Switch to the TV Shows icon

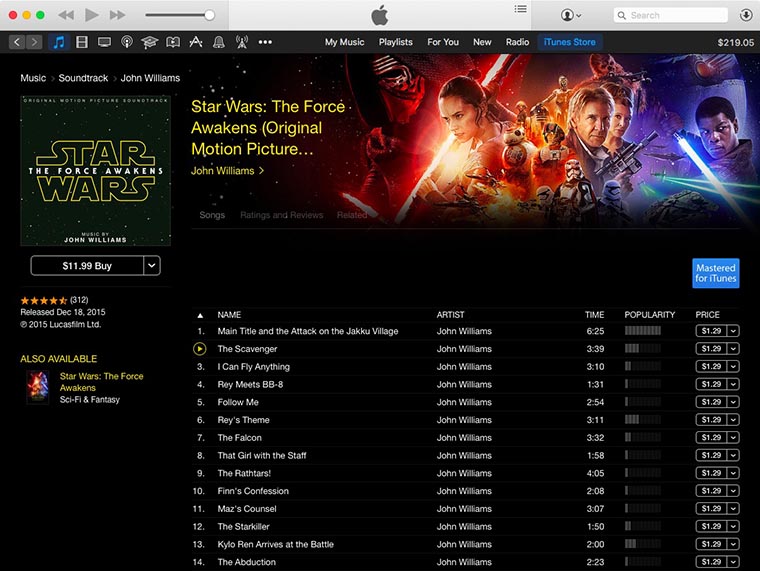pos(104,42)
